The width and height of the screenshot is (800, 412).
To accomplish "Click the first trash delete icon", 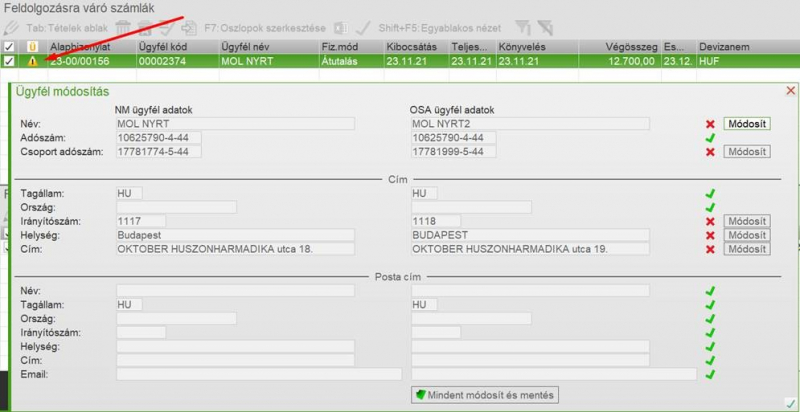I will tap(123, 28).
